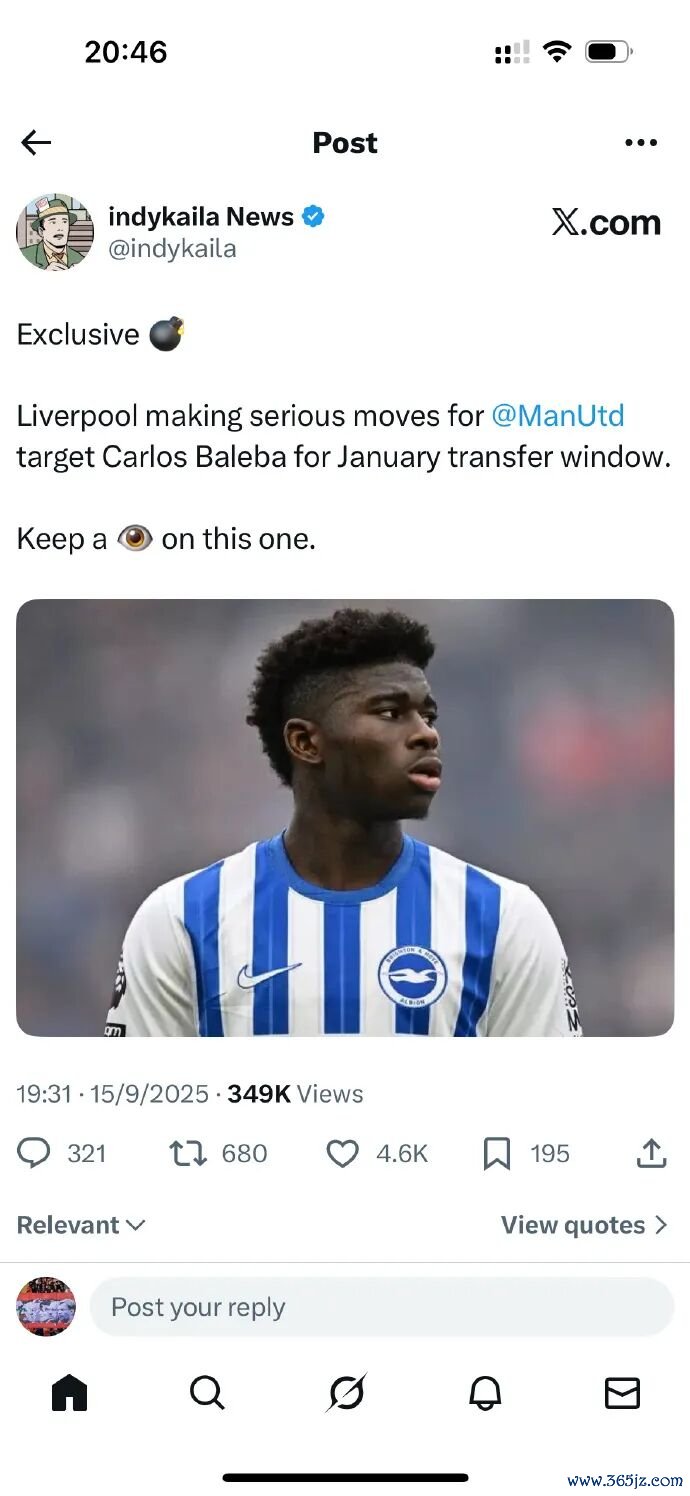Viewport: 690px width, 1496px height.
Task: Tap the repost arrows icon
Action: tap(188, 1153)
